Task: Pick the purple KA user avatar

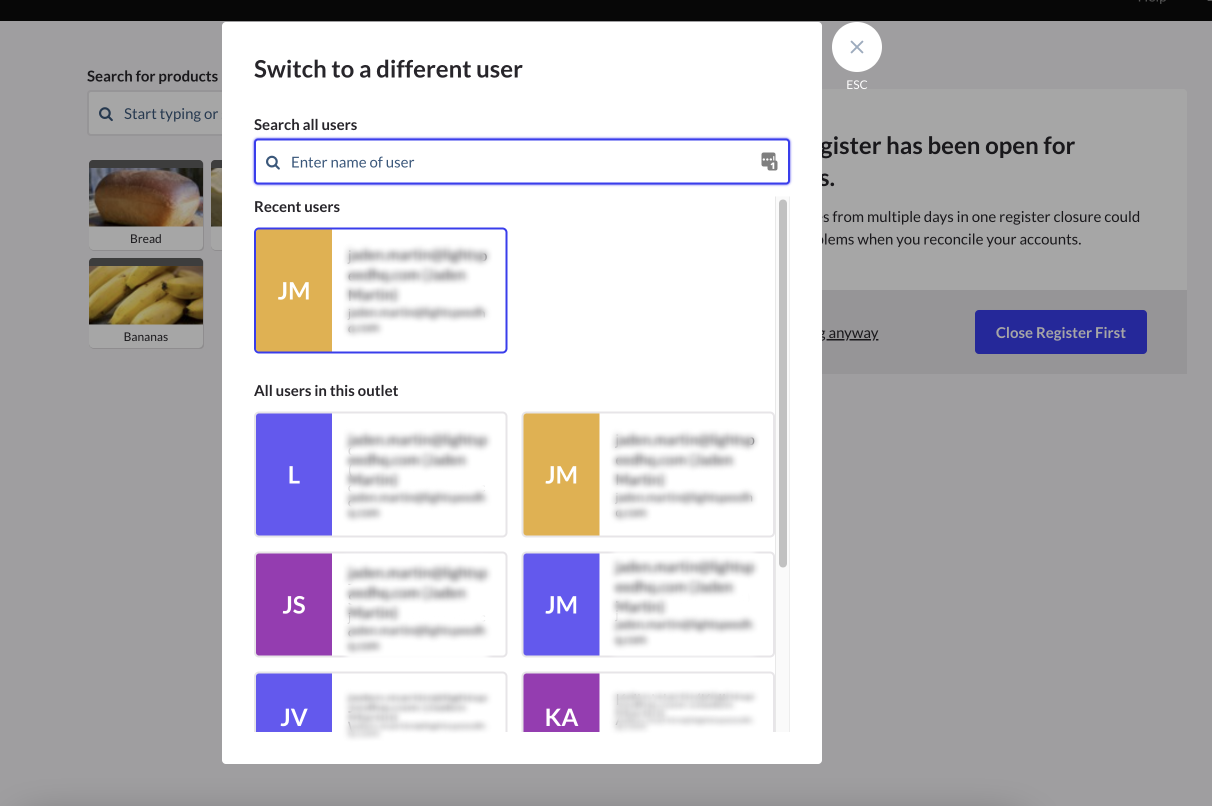Action: click(561, 704)
